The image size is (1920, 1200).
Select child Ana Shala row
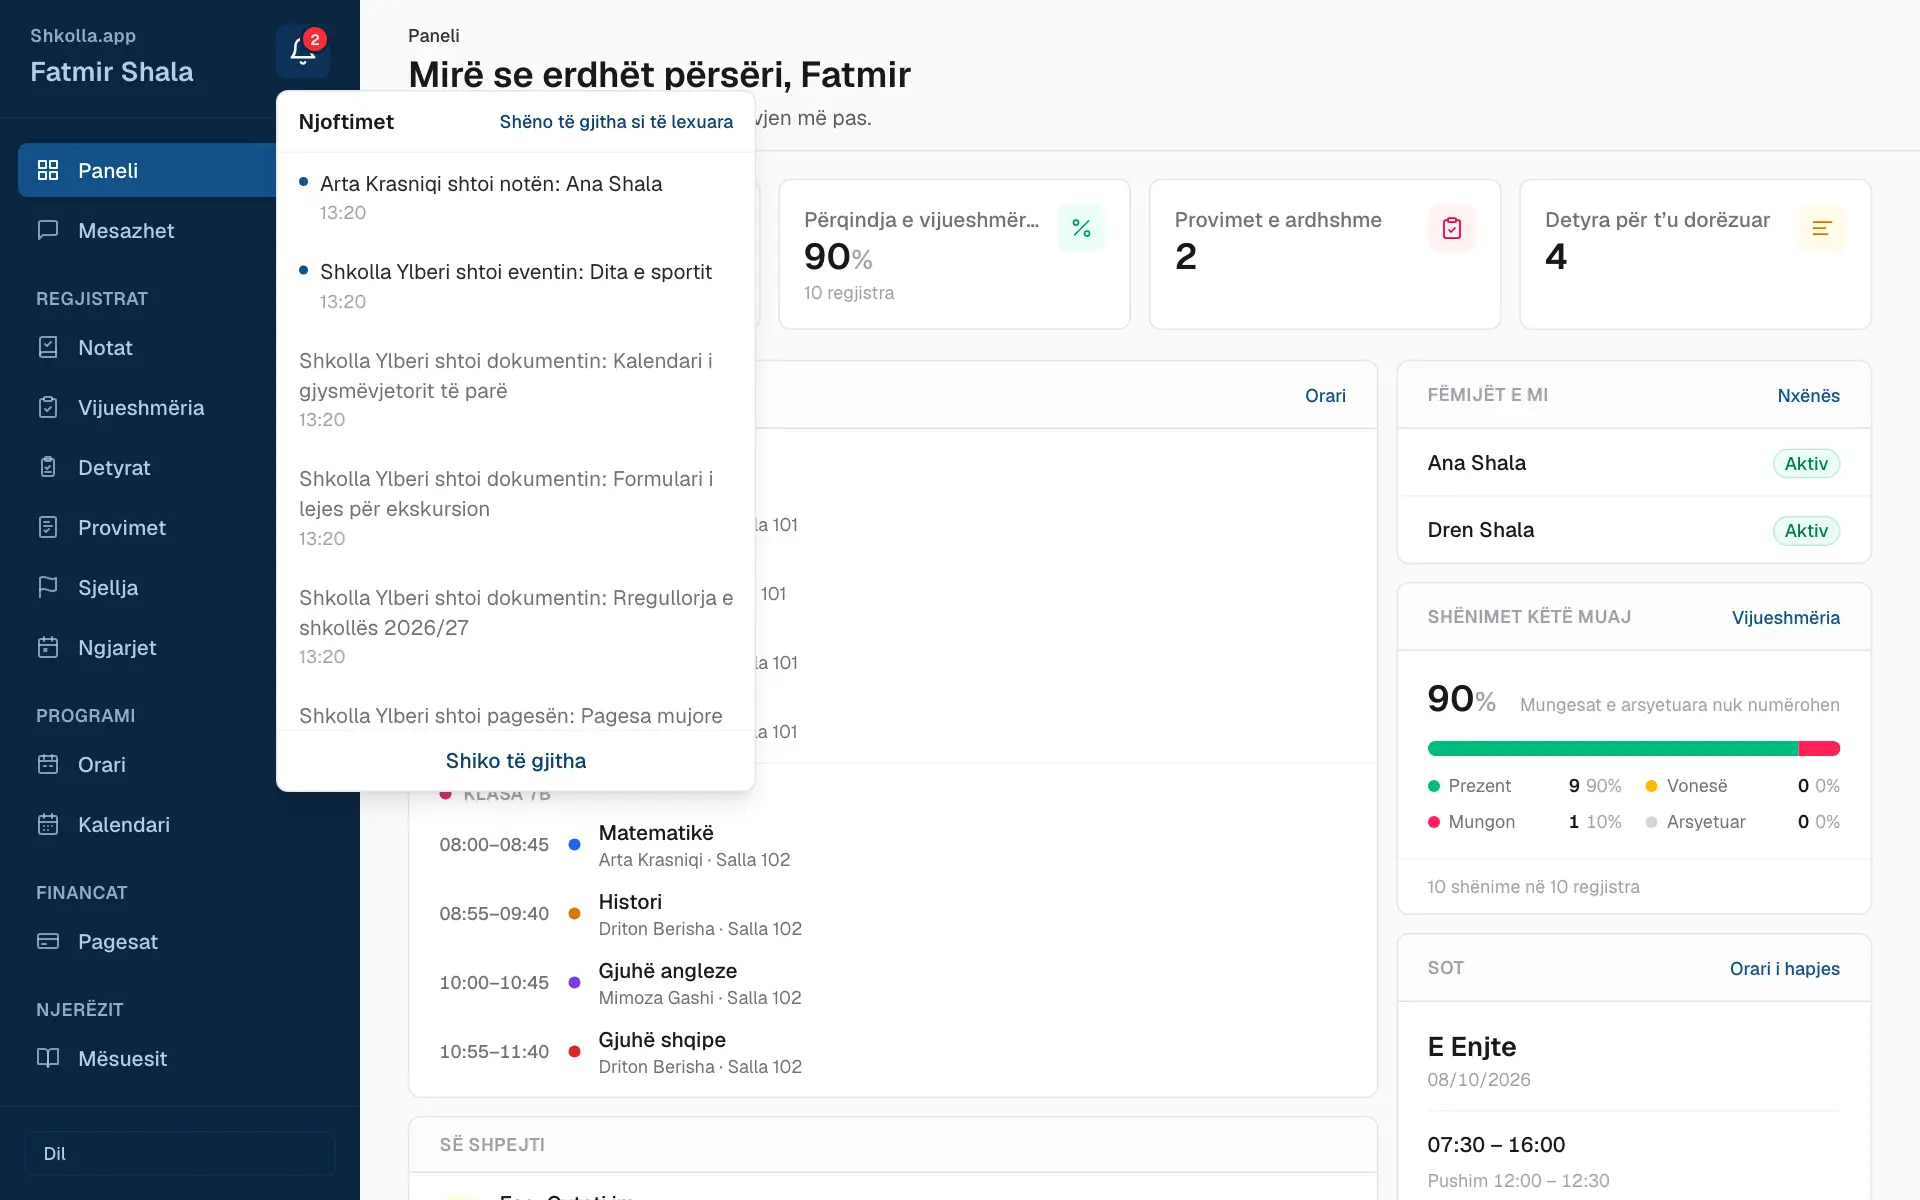tap(1634, 463)
